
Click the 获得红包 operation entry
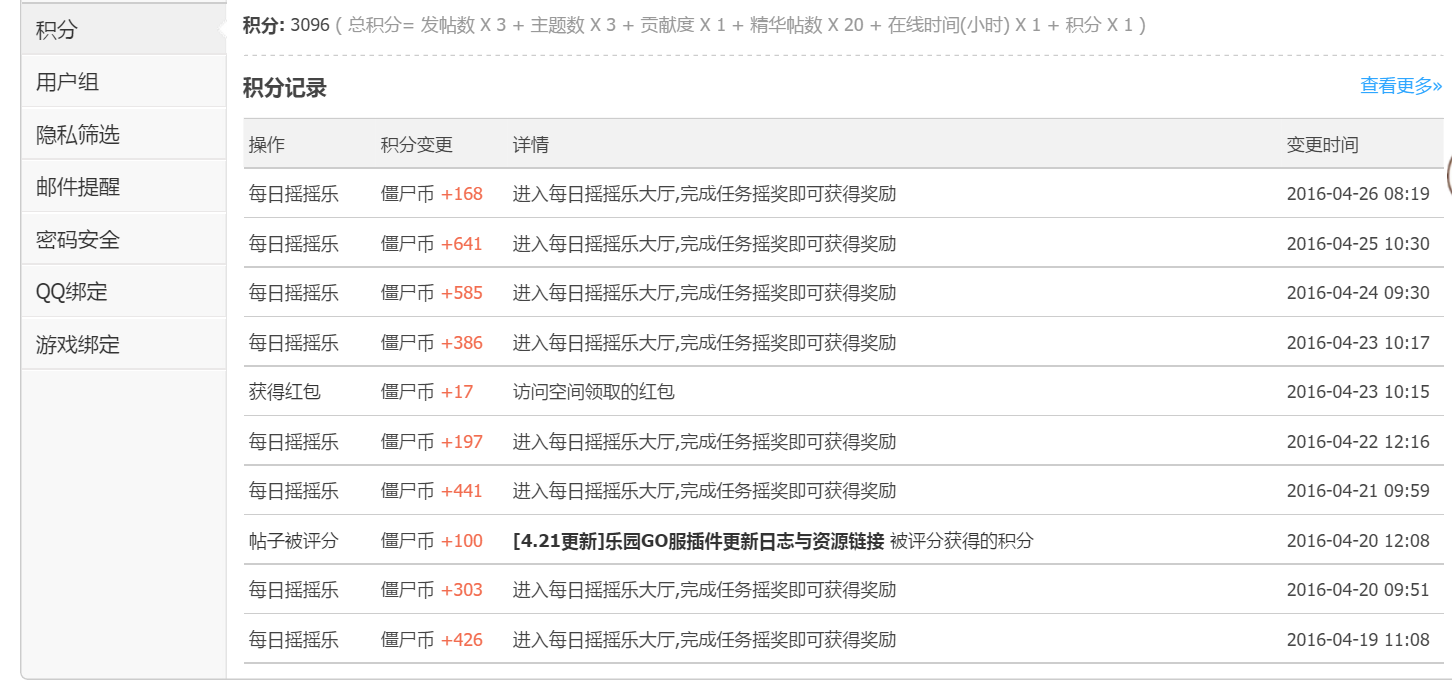coord(284,392)
